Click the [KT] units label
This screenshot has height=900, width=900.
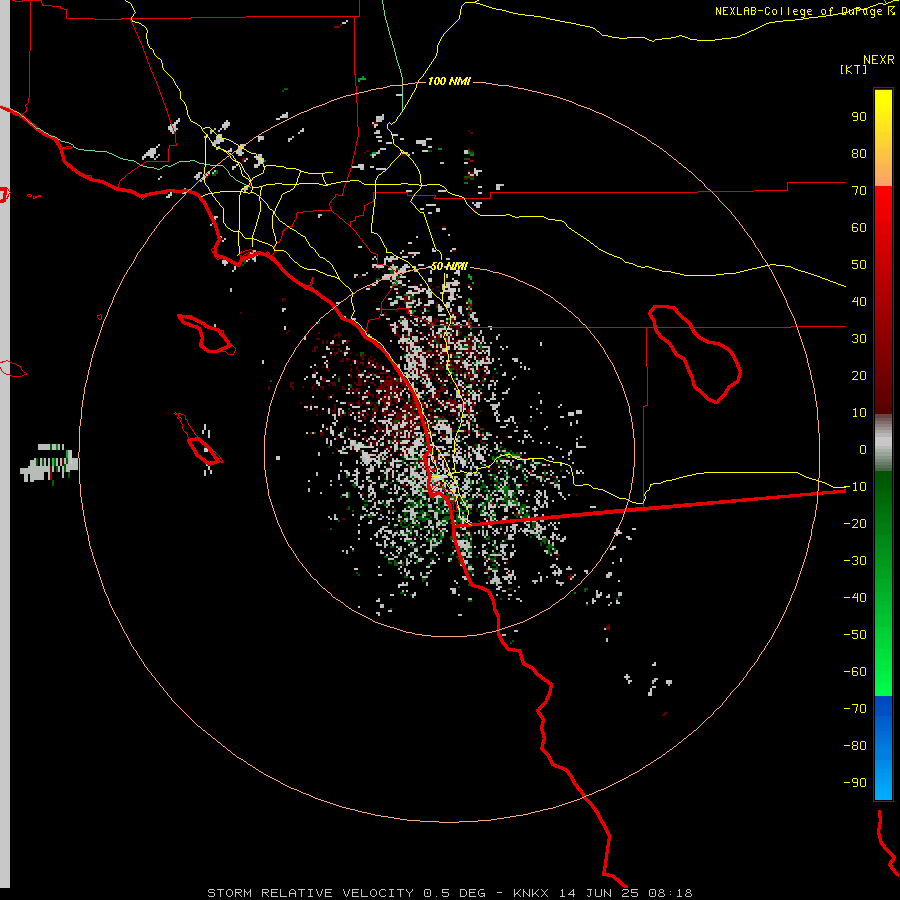click(x=854, y=69)
